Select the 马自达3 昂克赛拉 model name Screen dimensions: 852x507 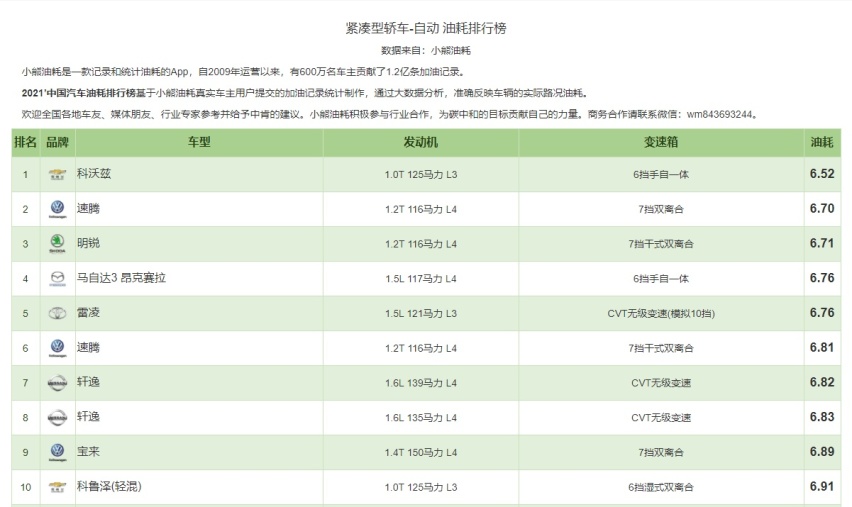pyautogui.click(x=121, y=278)
